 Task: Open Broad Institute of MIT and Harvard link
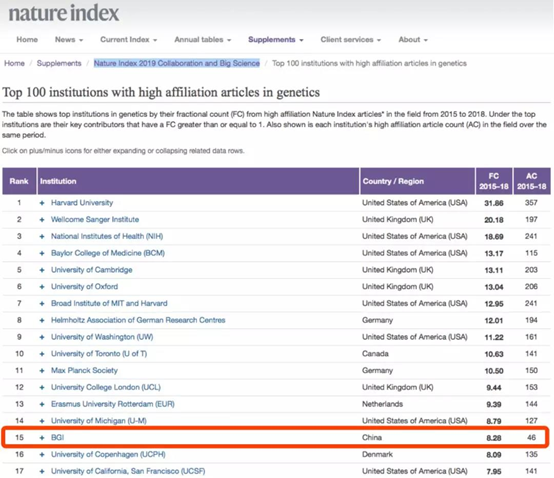pos(109,303)
